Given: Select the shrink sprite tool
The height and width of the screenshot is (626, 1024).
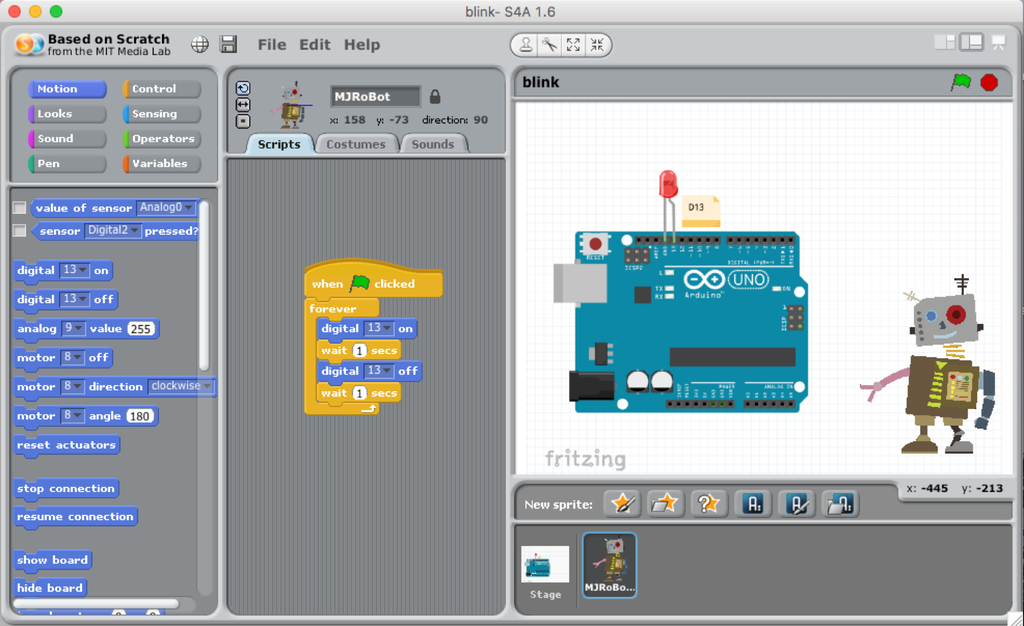Looking at the screenshot, I should click(x=597, y=44).
